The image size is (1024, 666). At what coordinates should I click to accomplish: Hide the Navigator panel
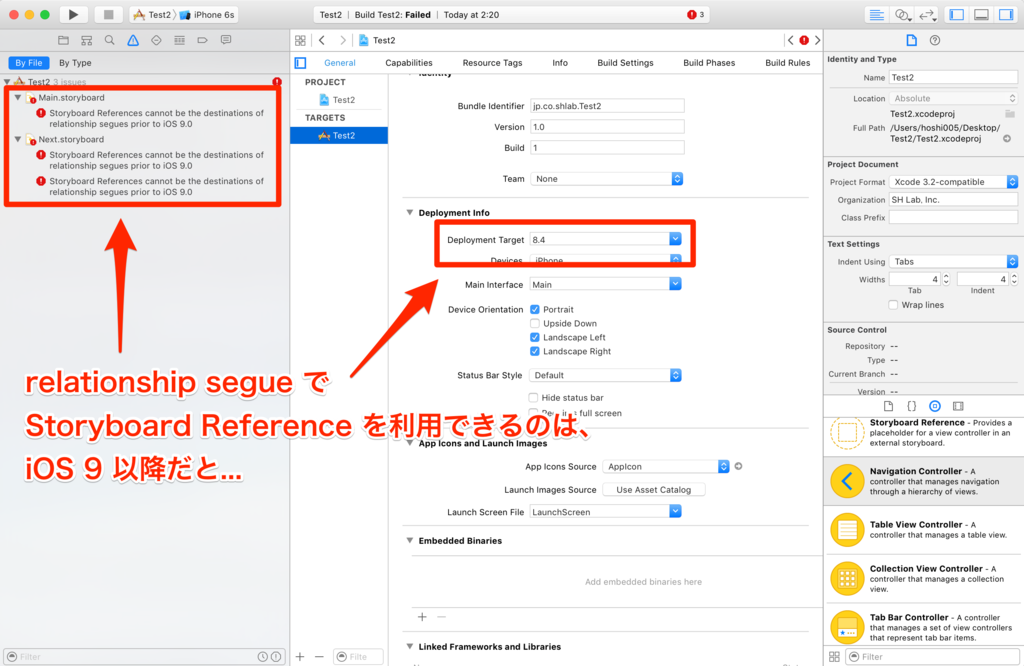[x=957, y=14]
